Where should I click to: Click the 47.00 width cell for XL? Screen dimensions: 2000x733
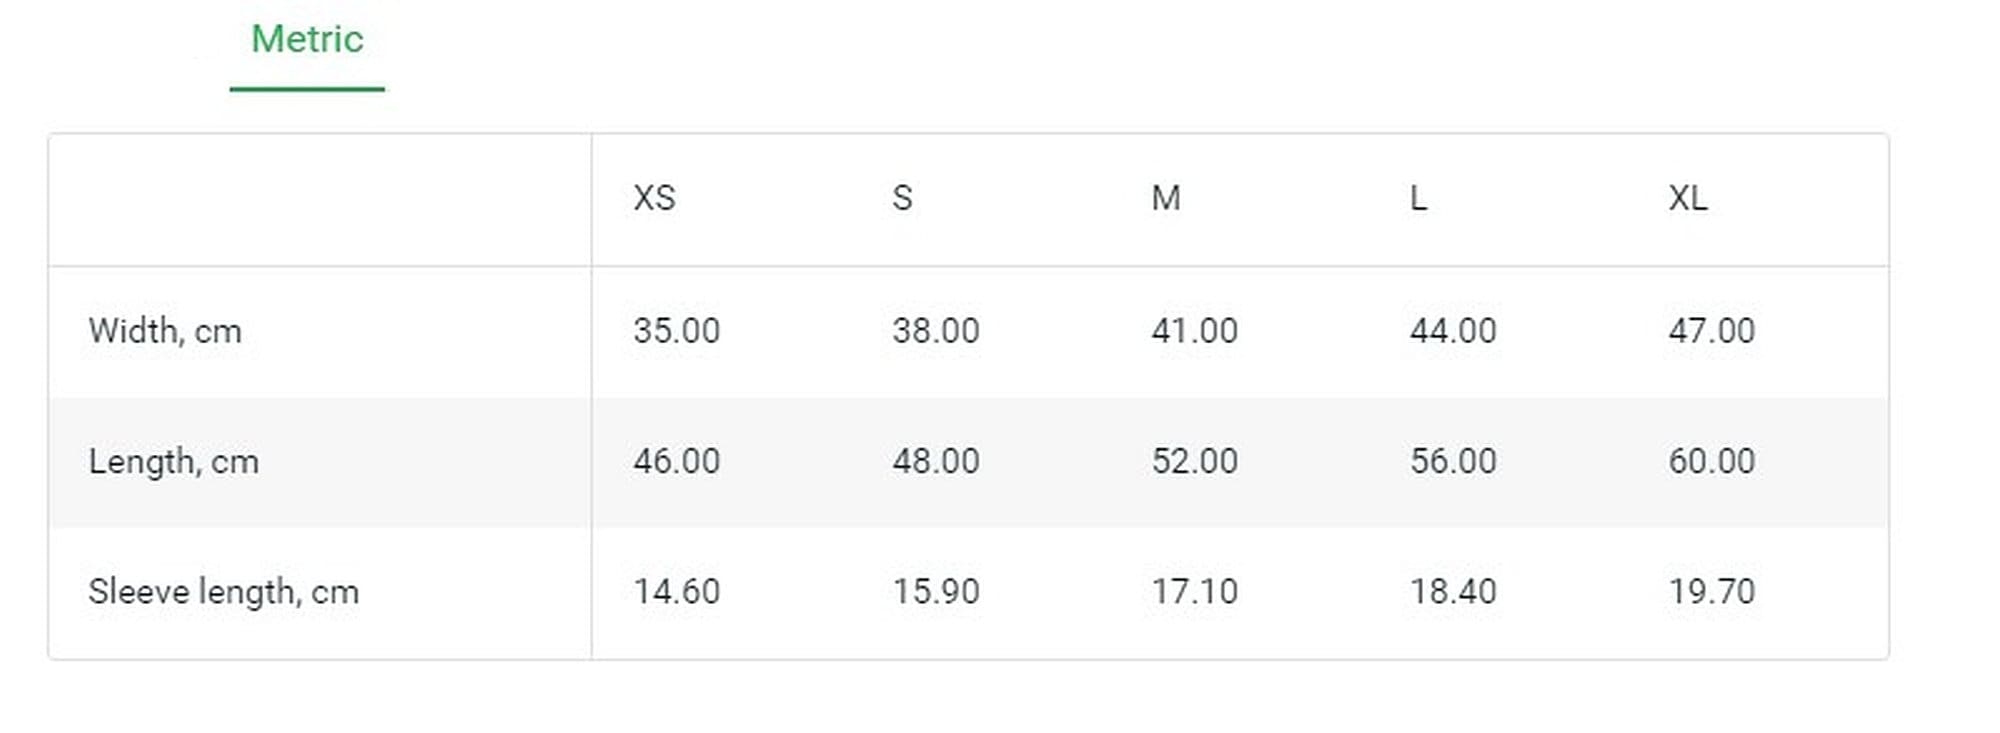coord(1712,331)
